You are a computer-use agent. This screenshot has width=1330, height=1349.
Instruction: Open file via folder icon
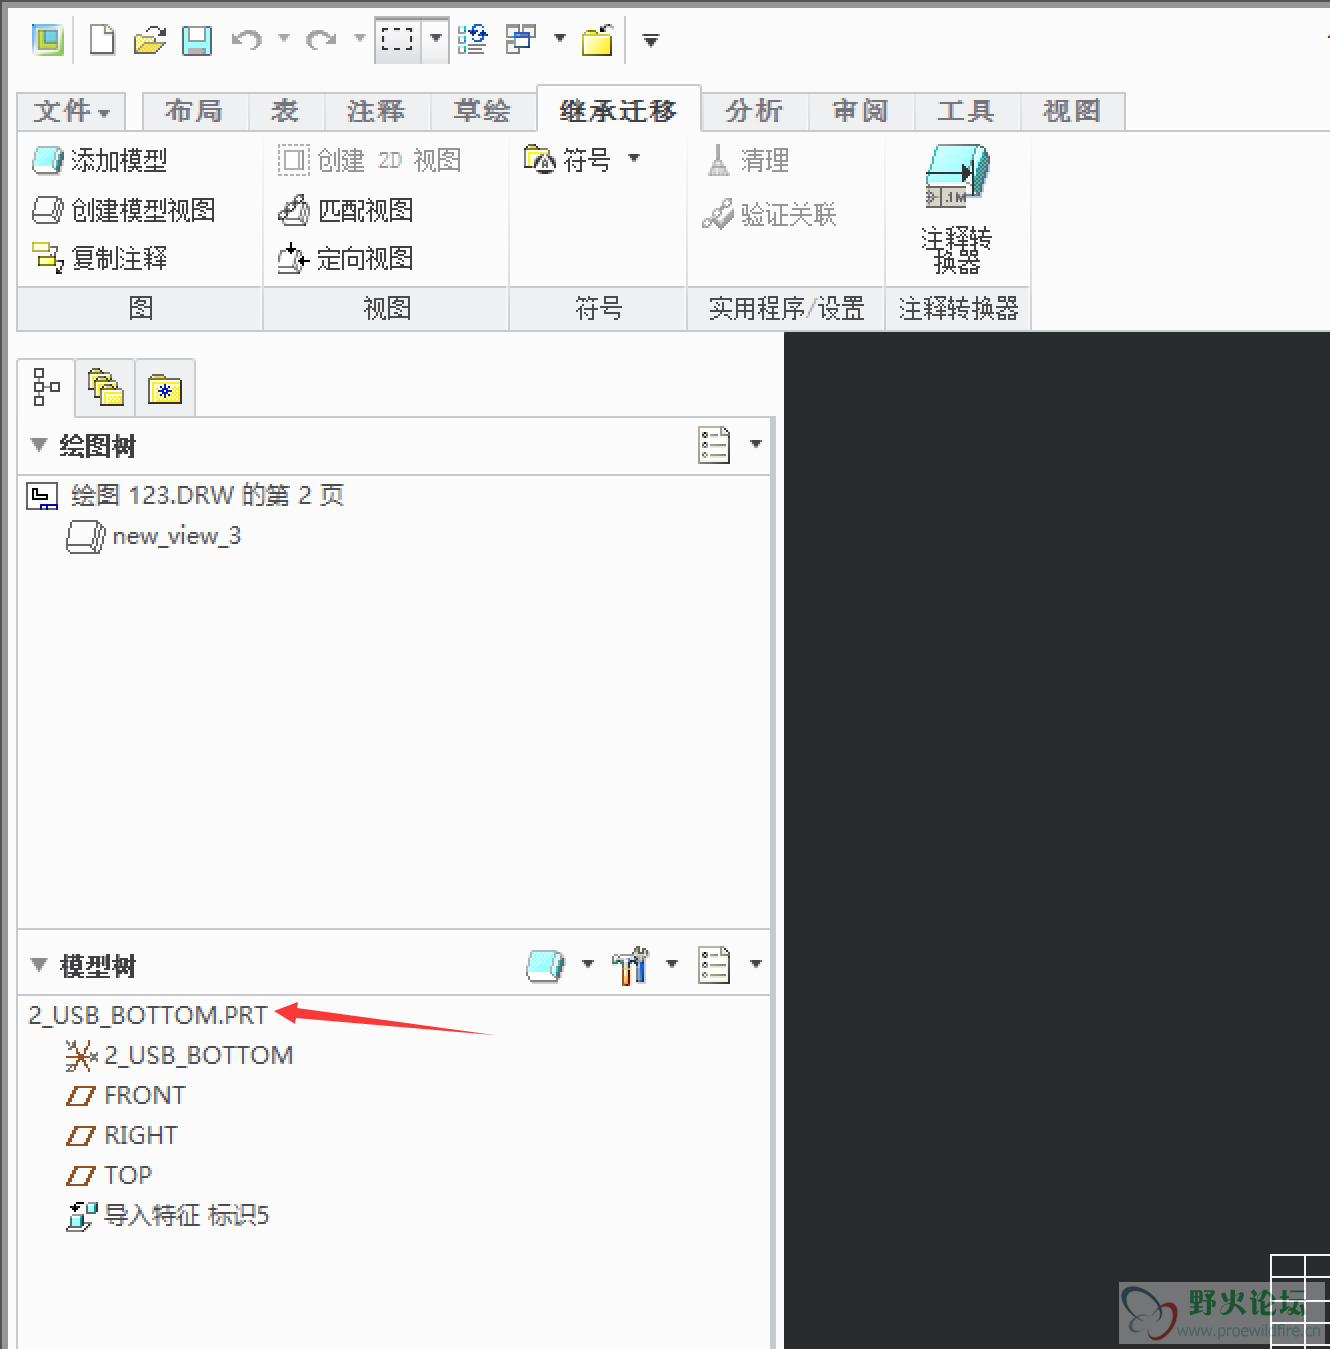[149, 41]
